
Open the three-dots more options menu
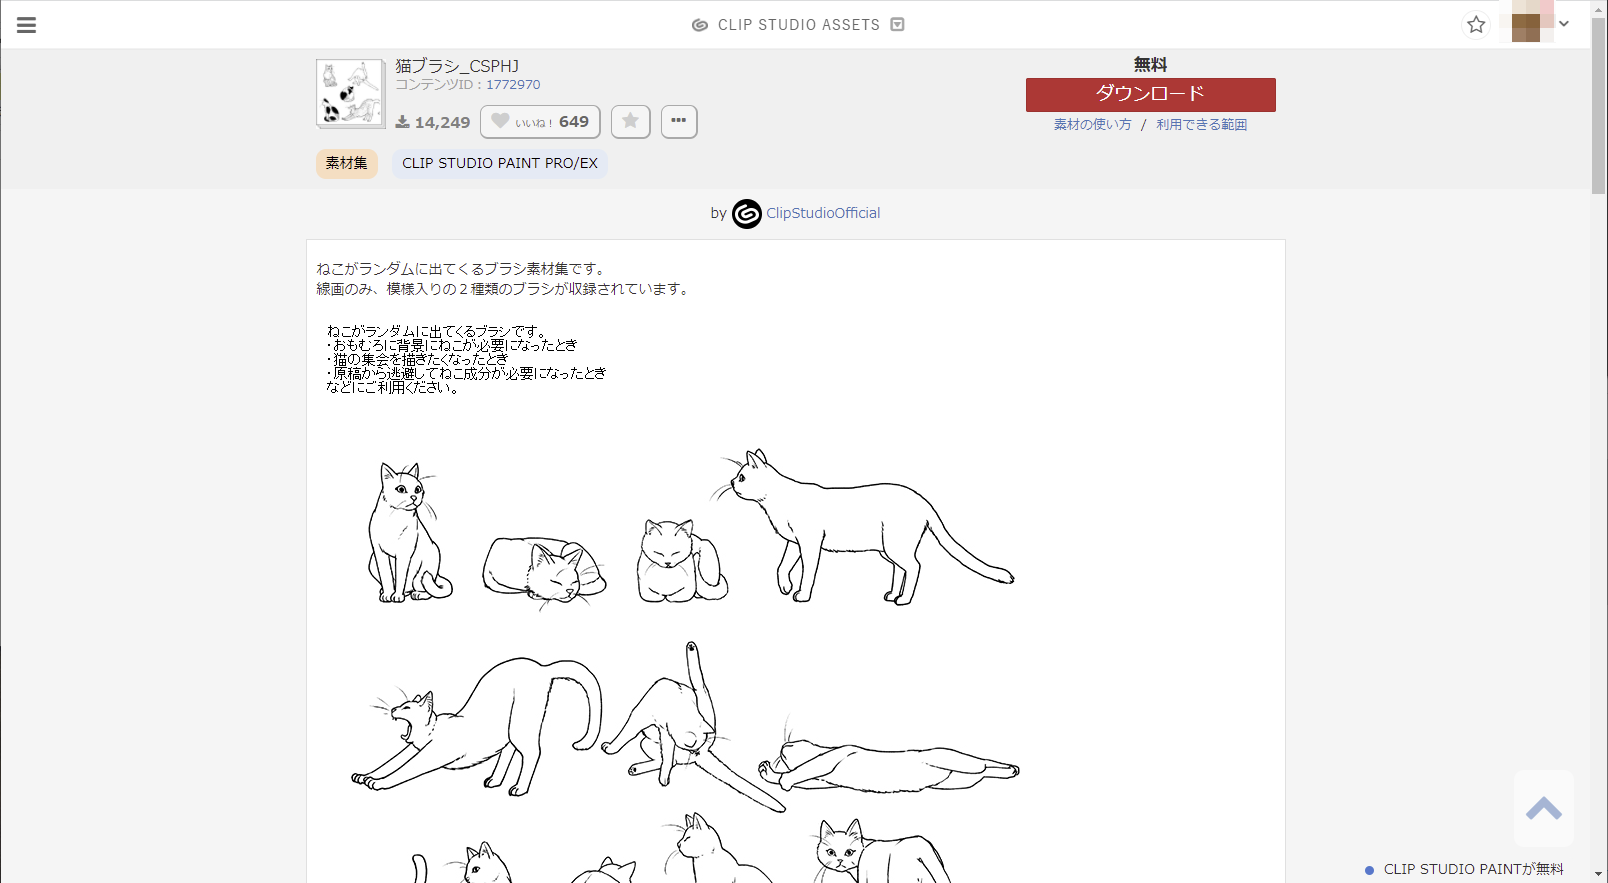tap(679, 122)
